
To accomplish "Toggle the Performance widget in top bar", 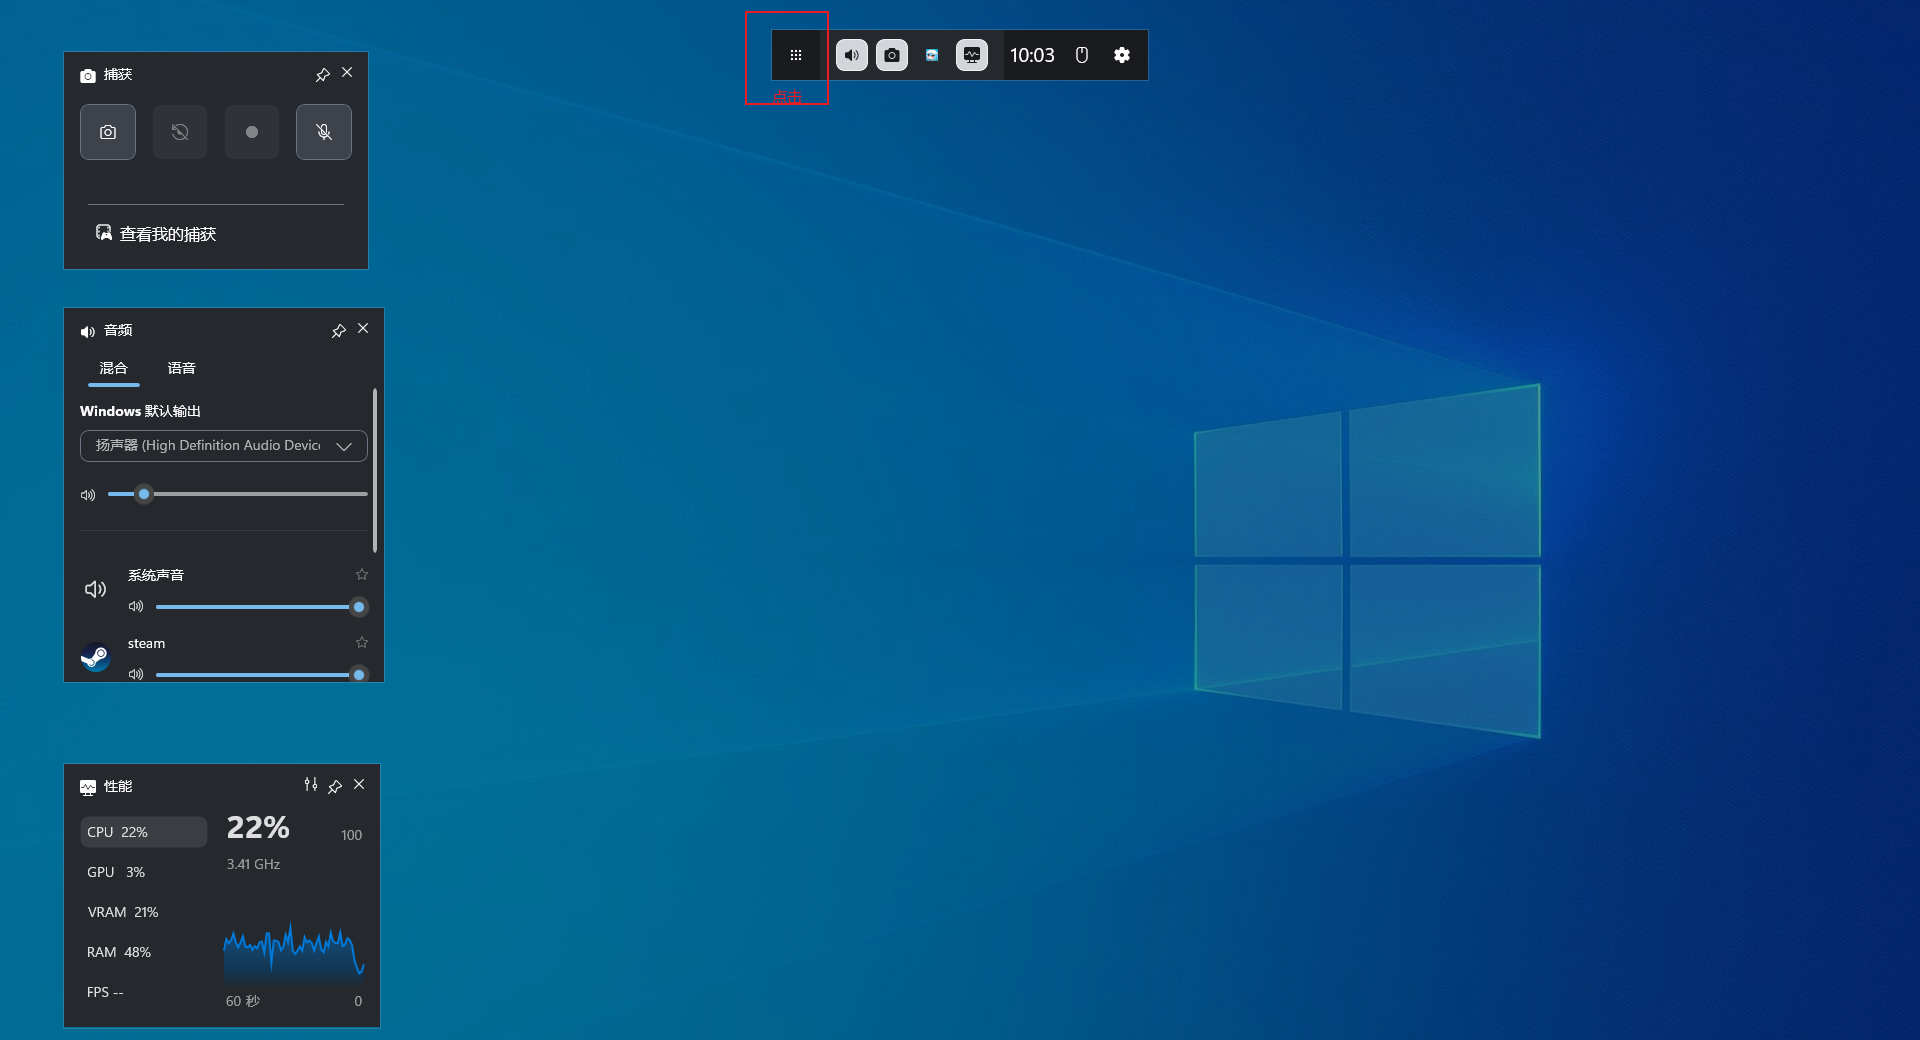I will point(972,55).
